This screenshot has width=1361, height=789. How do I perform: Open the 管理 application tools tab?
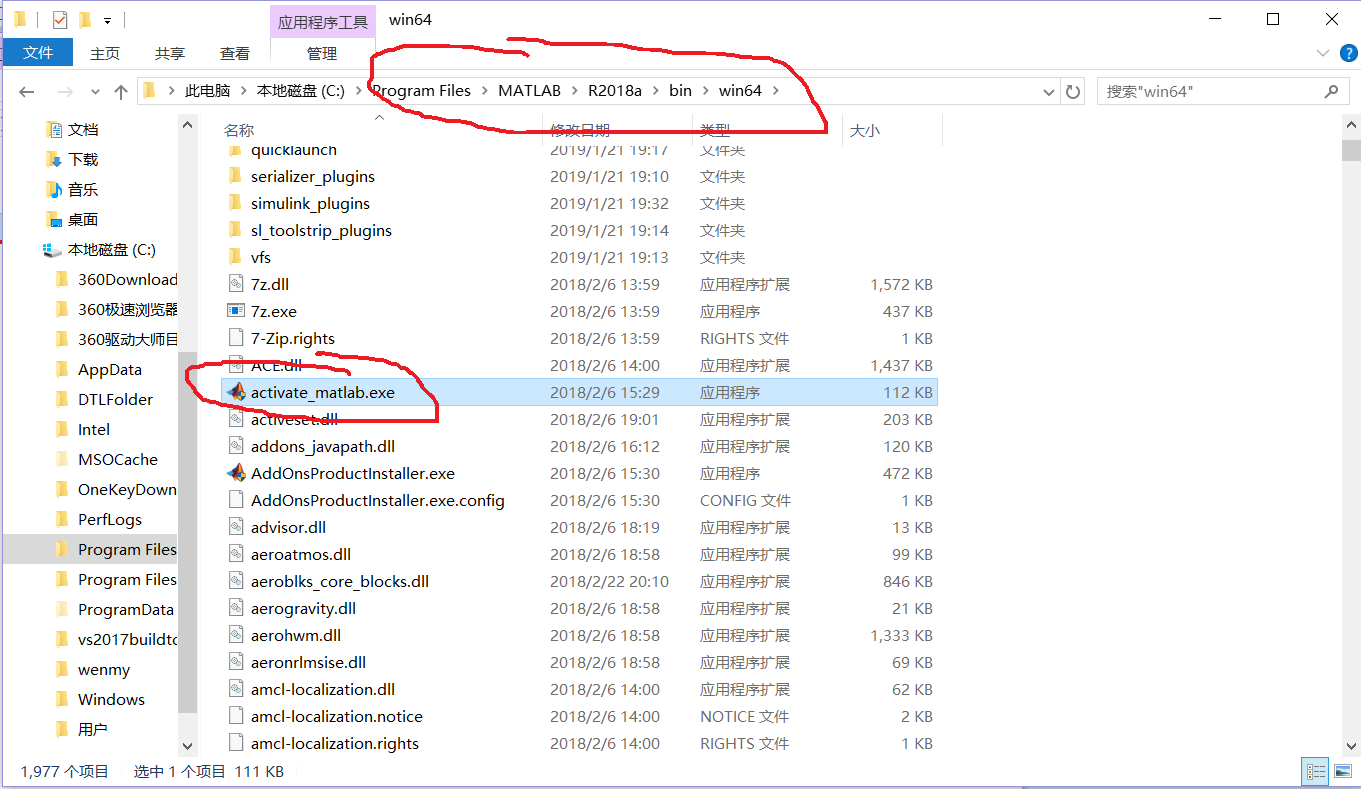tap(322, 53)
